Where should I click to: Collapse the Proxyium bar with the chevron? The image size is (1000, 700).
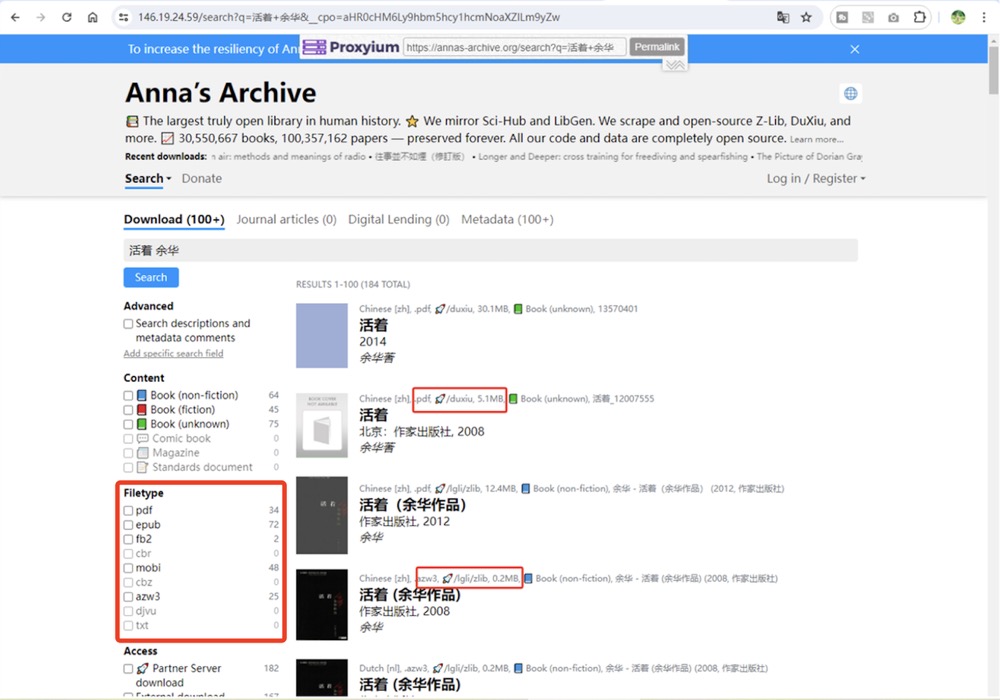coord(675,65)
